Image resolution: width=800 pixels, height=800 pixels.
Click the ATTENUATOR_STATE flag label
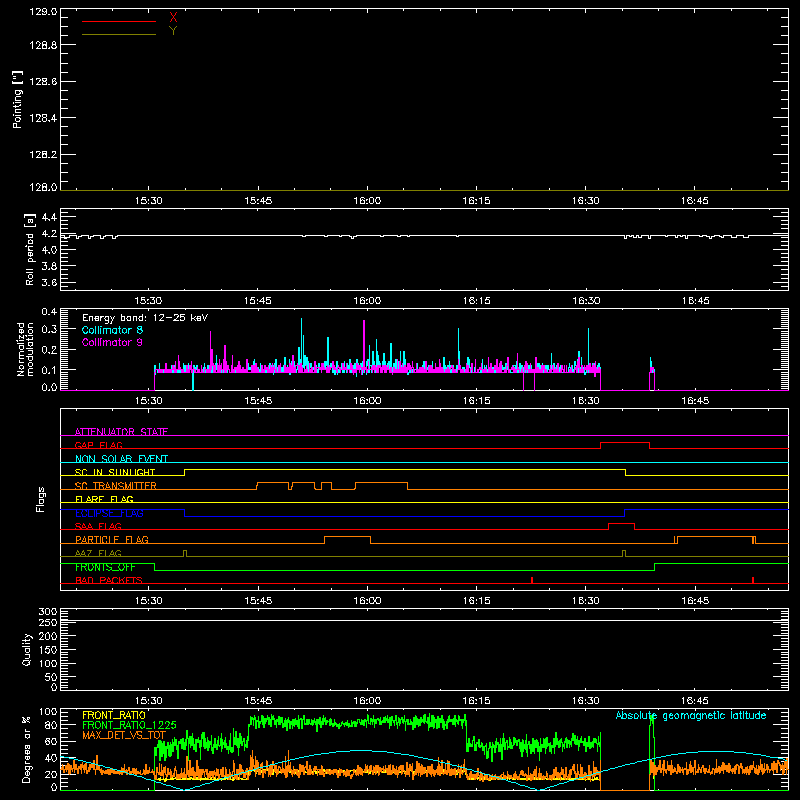121,432
